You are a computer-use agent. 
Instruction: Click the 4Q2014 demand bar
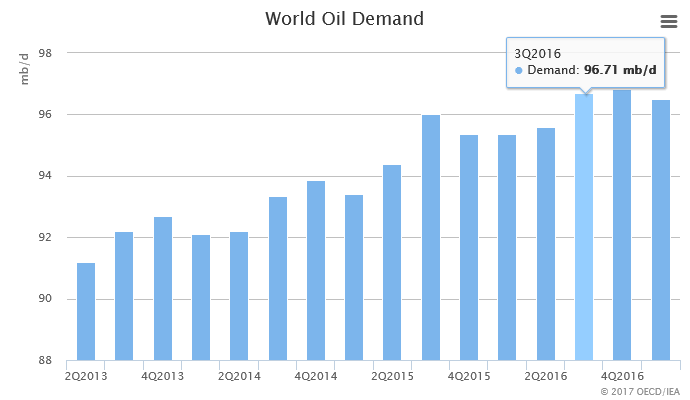[316, 271]
